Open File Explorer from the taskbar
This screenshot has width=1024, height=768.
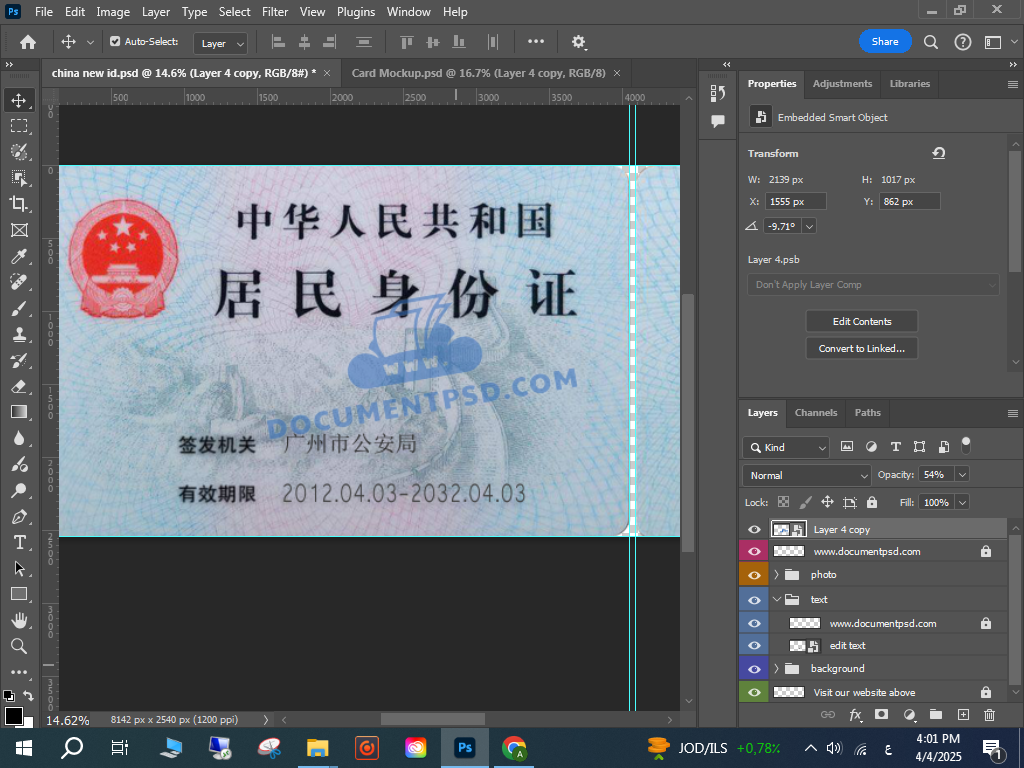click(x=317, y=748)
